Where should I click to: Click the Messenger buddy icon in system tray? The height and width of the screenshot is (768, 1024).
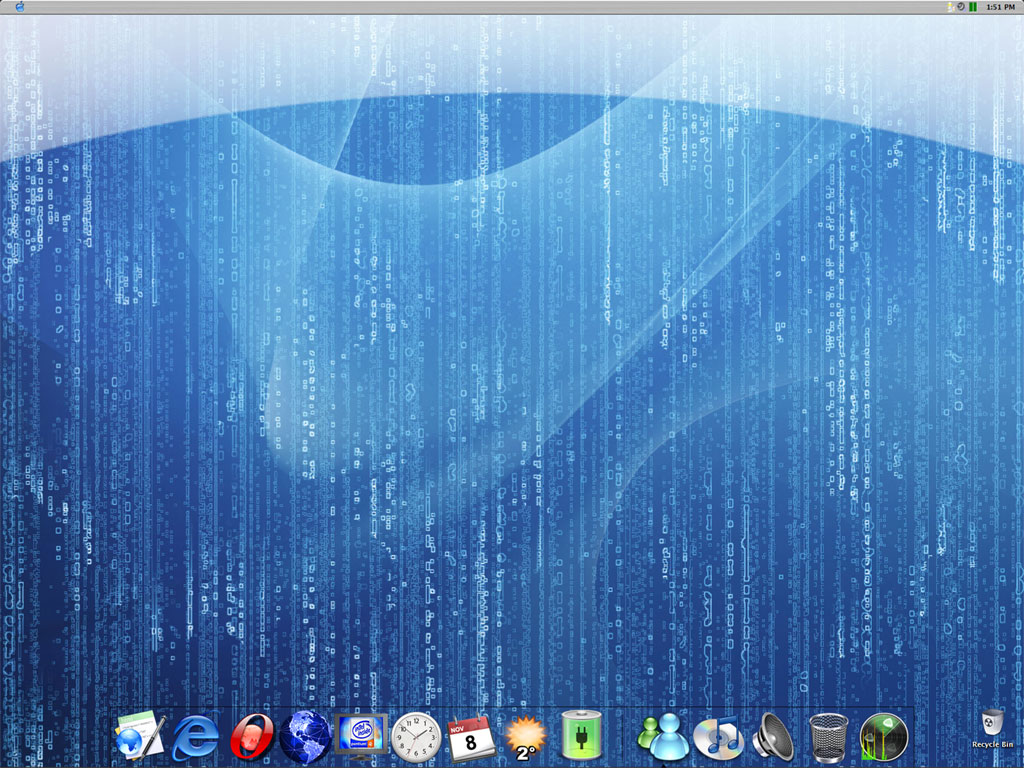[950, 7]
